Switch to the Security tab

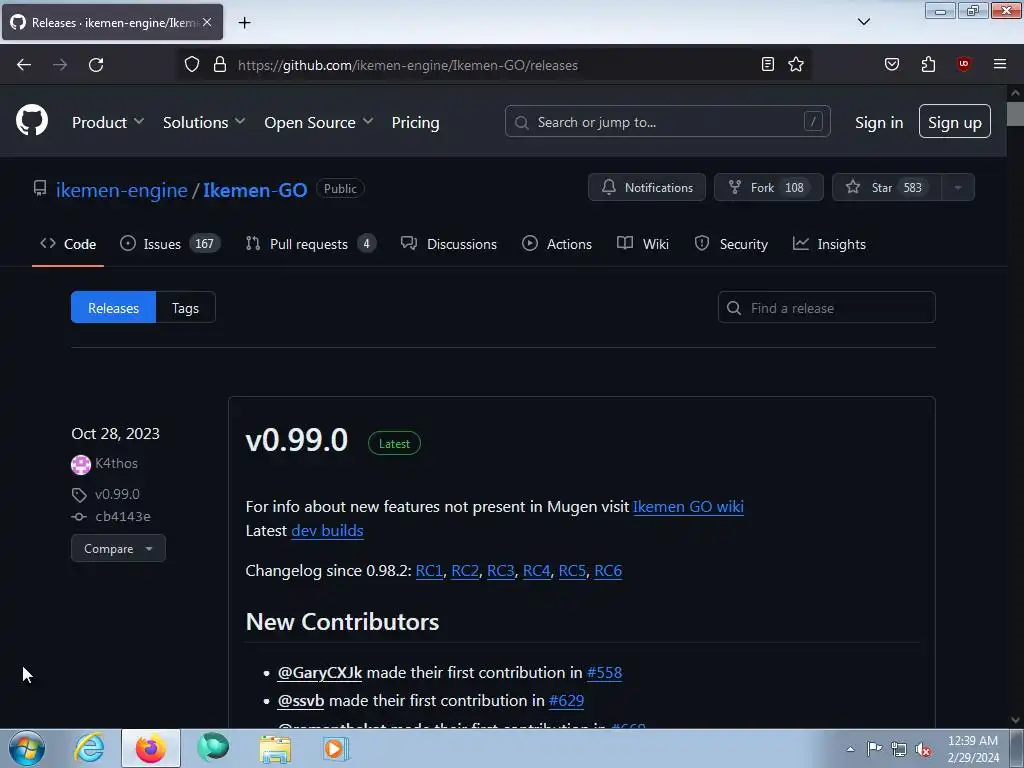731,244
